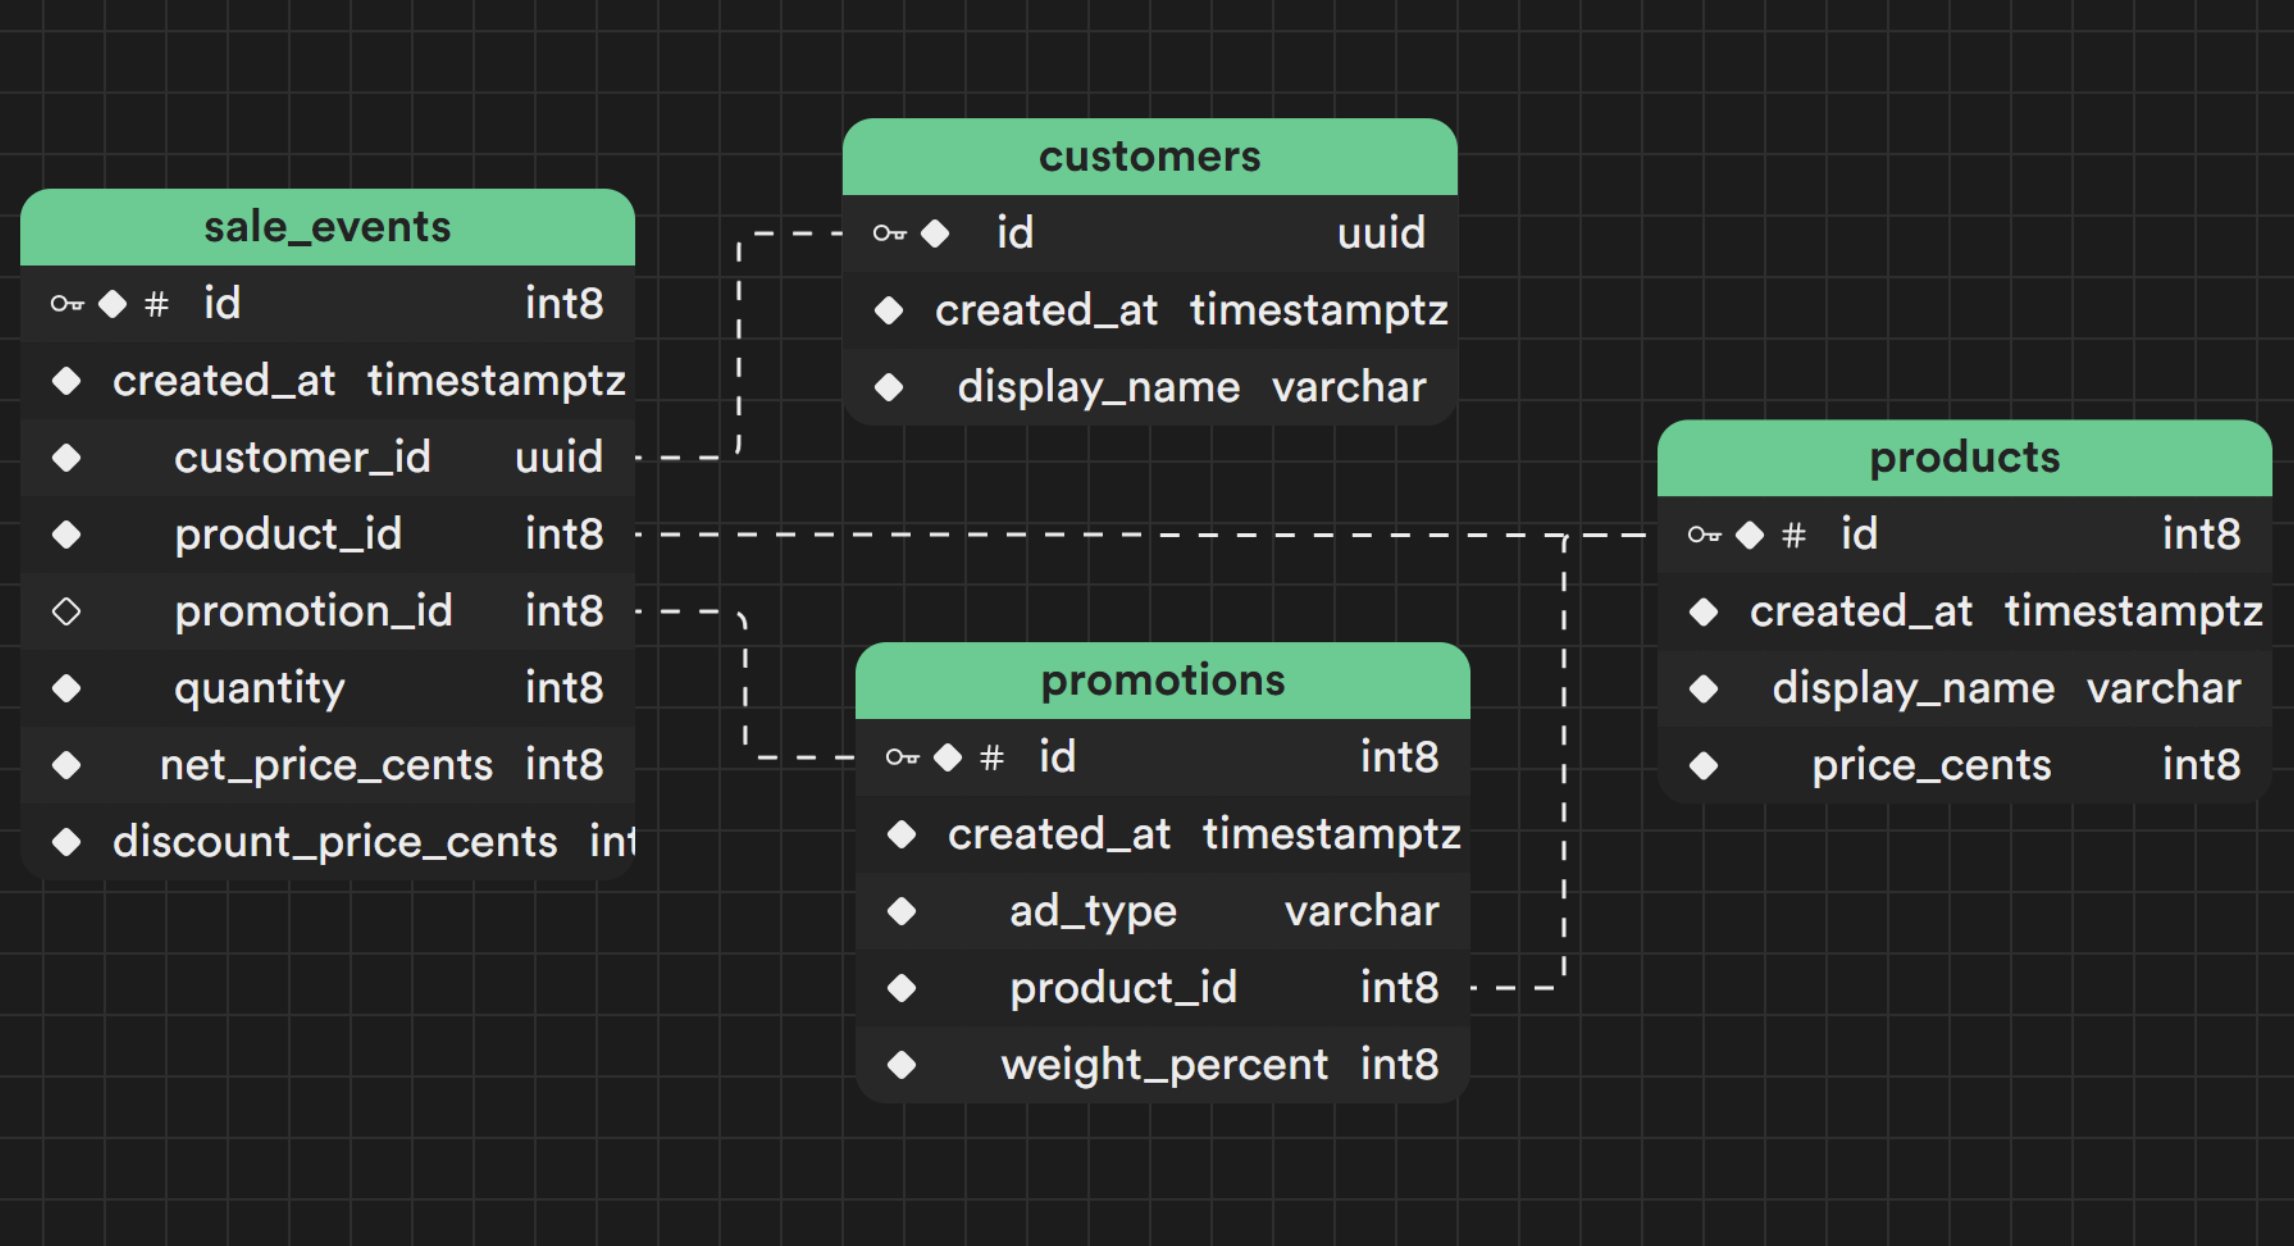Click the display_name row in customers
Image resolution: width=2294 pixels, height=1246 pixels.
(1098, 387)
